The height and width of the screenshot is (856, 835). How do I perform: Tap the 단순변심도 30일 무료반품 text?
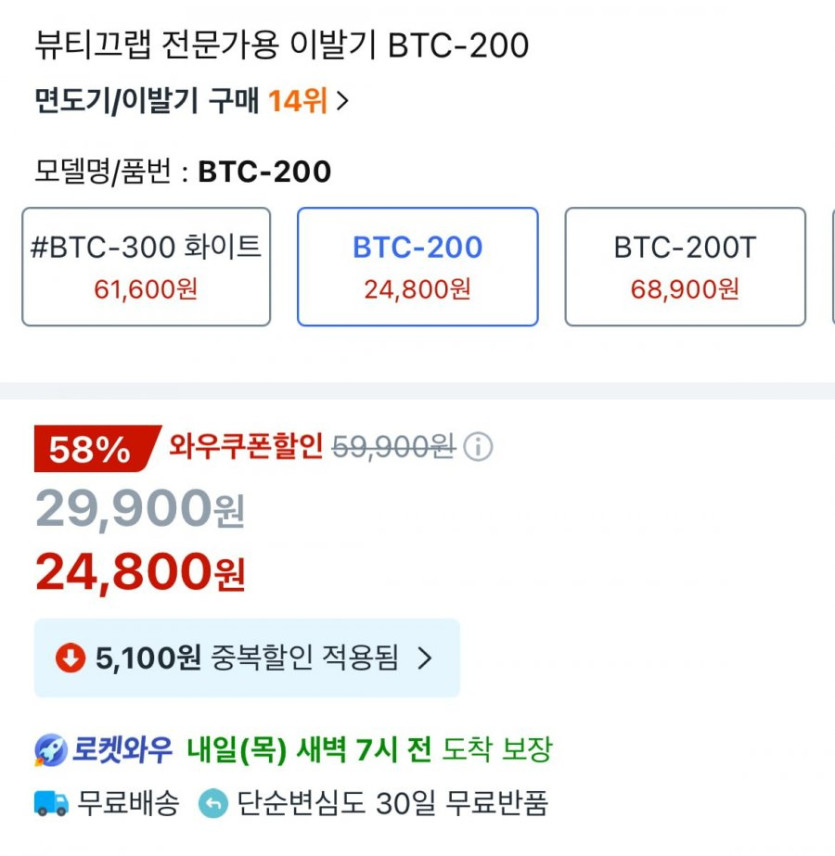click(x=392, y=802)
